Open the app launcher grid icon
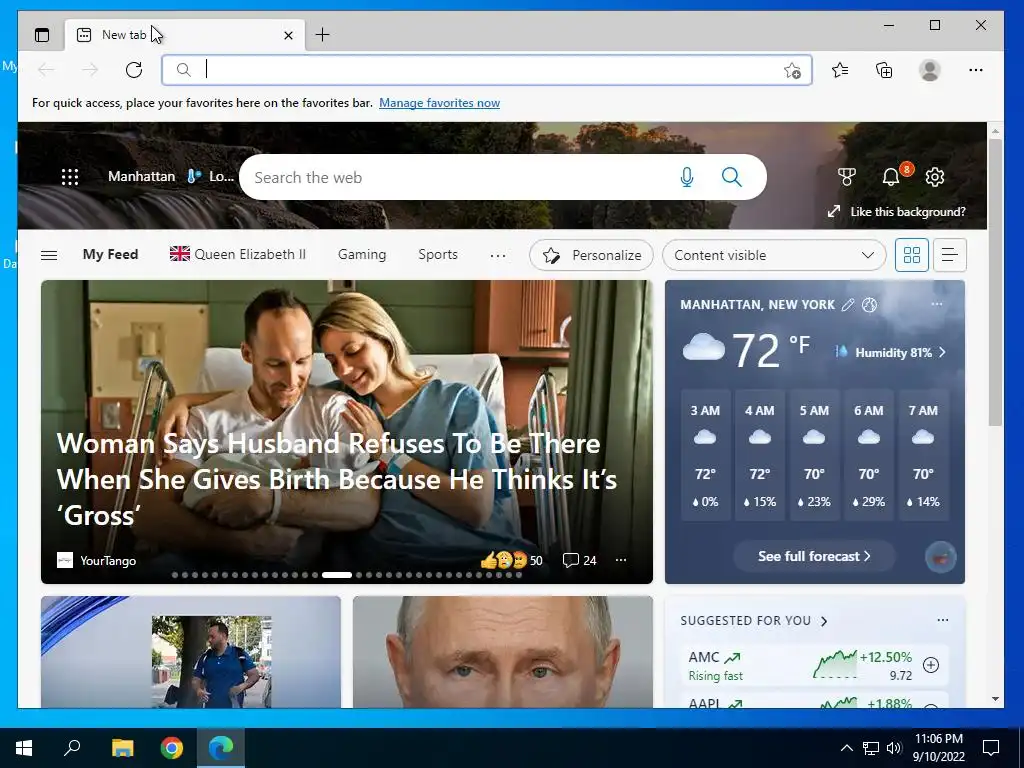This screenshot has height=768, width=1024. 70,177
